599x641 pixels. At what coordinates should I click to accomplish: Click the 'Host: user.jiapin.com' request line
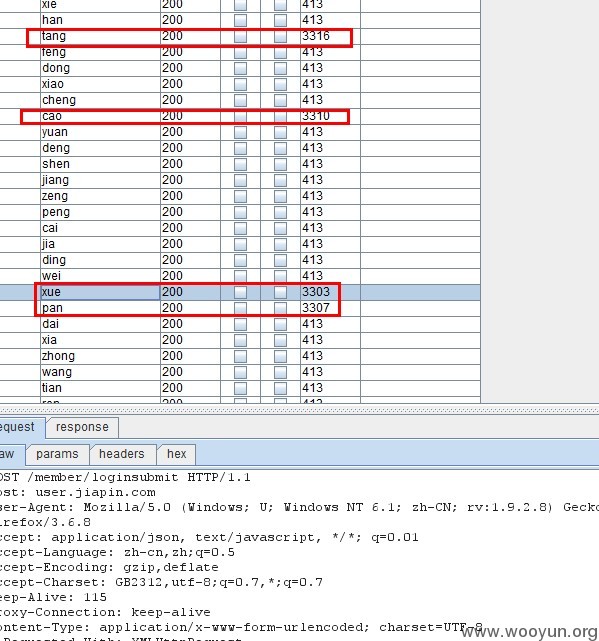tap(78, 493)
